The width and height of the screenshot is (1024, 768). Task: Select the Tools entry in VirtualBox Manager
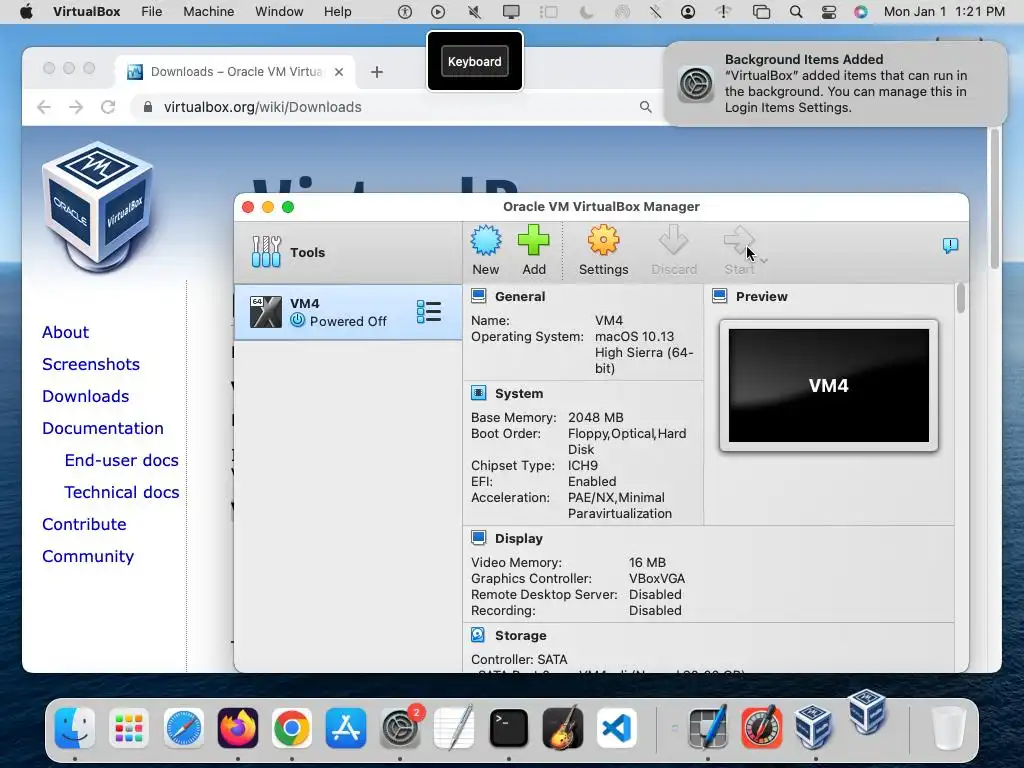(x=348, y=252)
